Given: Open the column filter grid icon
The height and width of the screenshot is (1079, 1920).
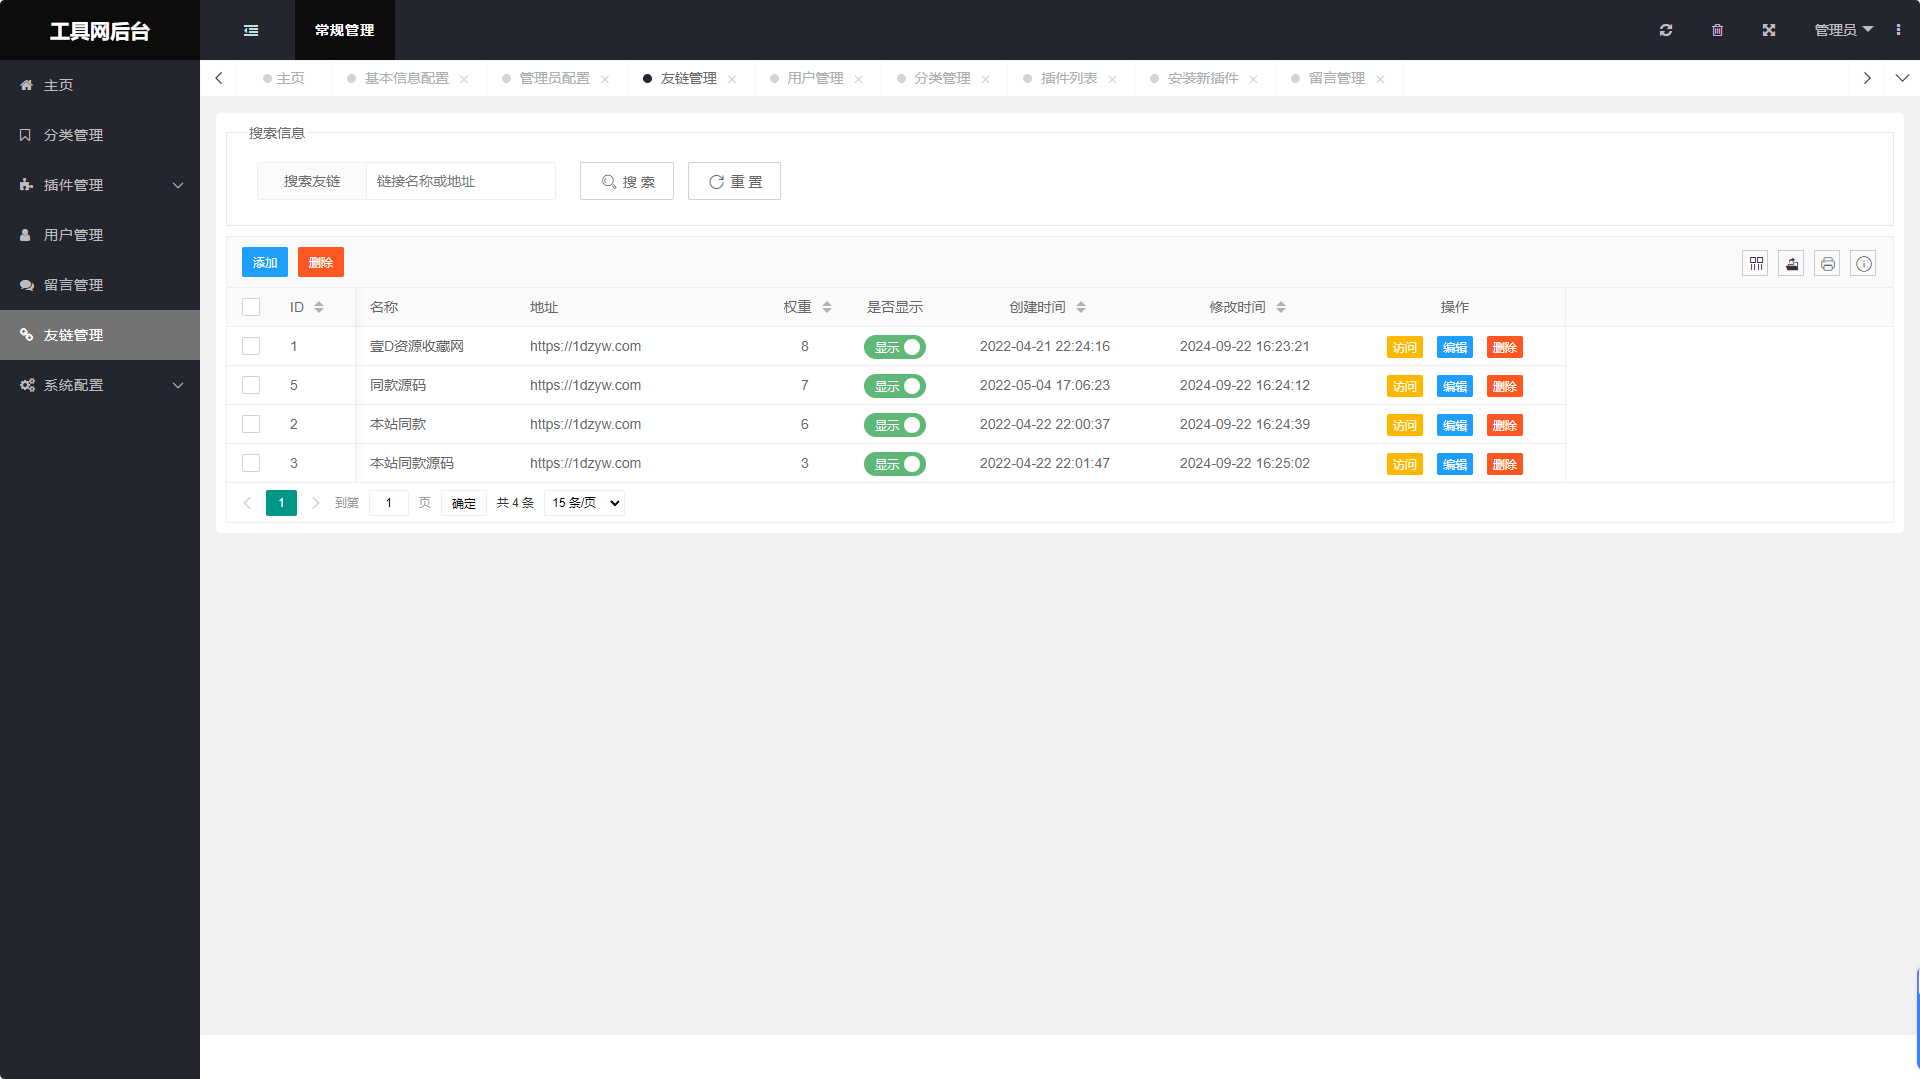Looking at the screenshot, I should pos(1756,264).
